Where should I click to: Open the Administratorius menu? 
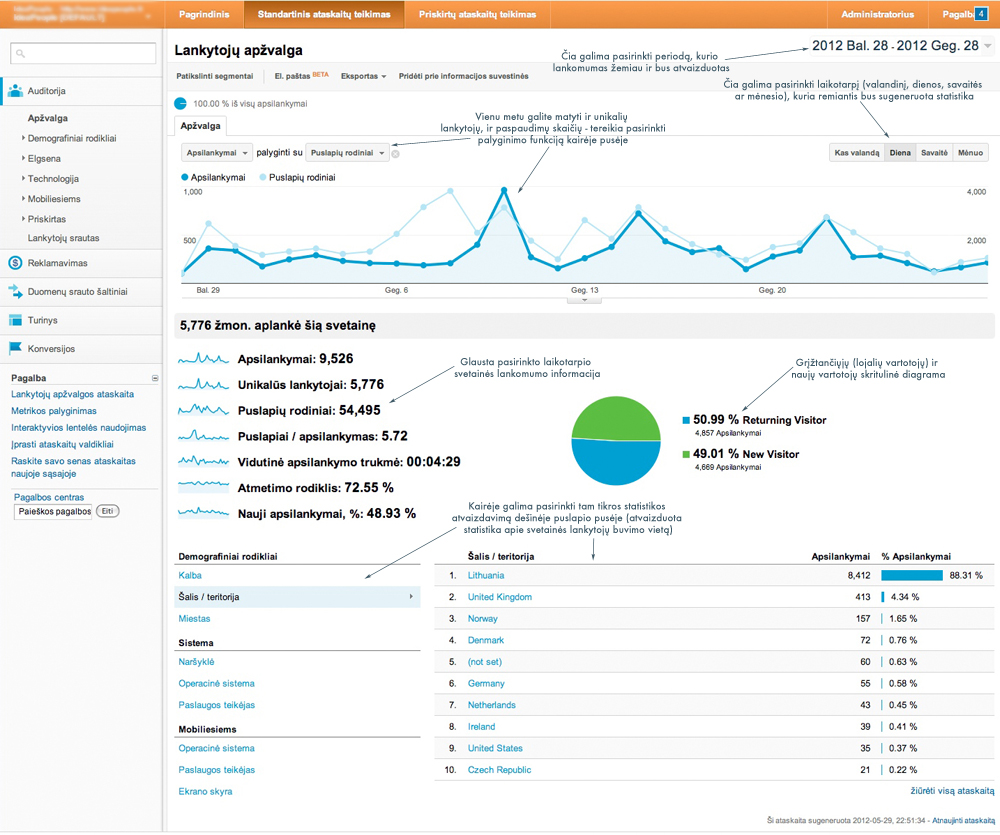pos(878,14)
